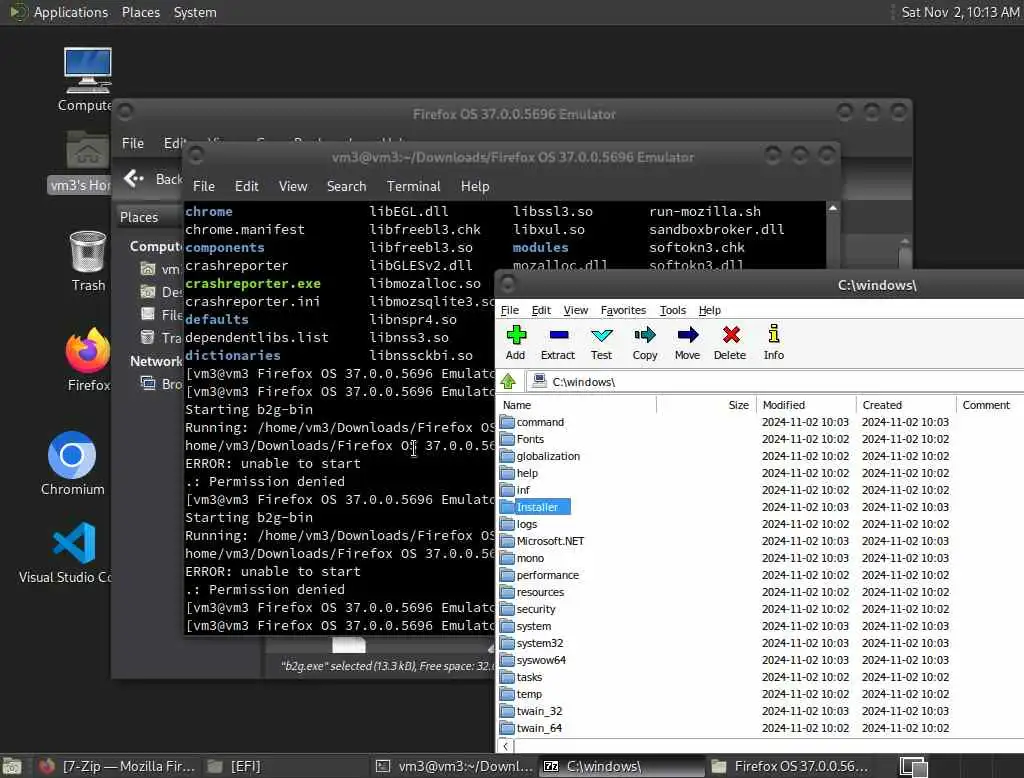Select the system32 folder icon
The height and width of the screenshot is (778, 1024).
tap(507, 643)
